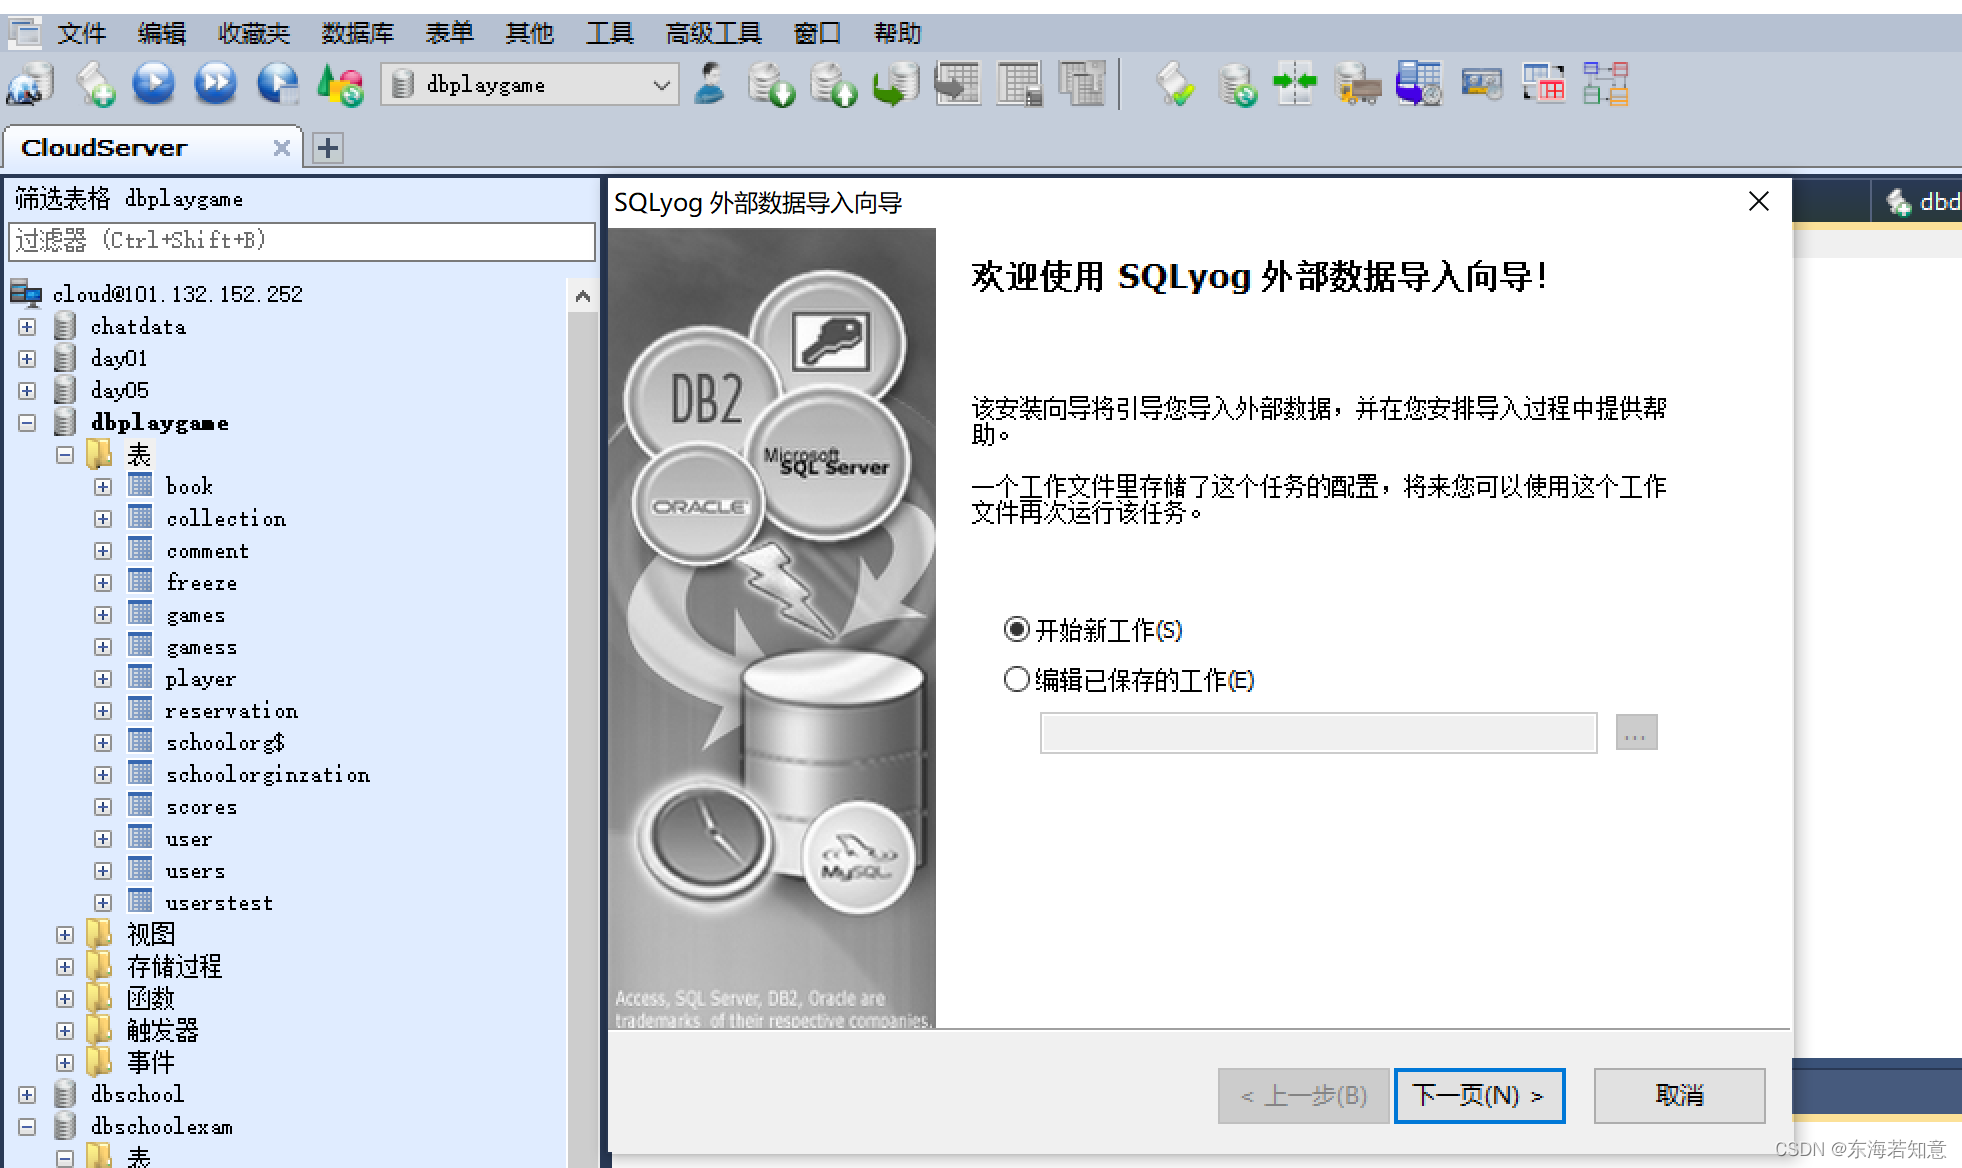Click grey stacked tables toolbar icon
The image size is (1962, 1168).
click(x=1081, y=84)
